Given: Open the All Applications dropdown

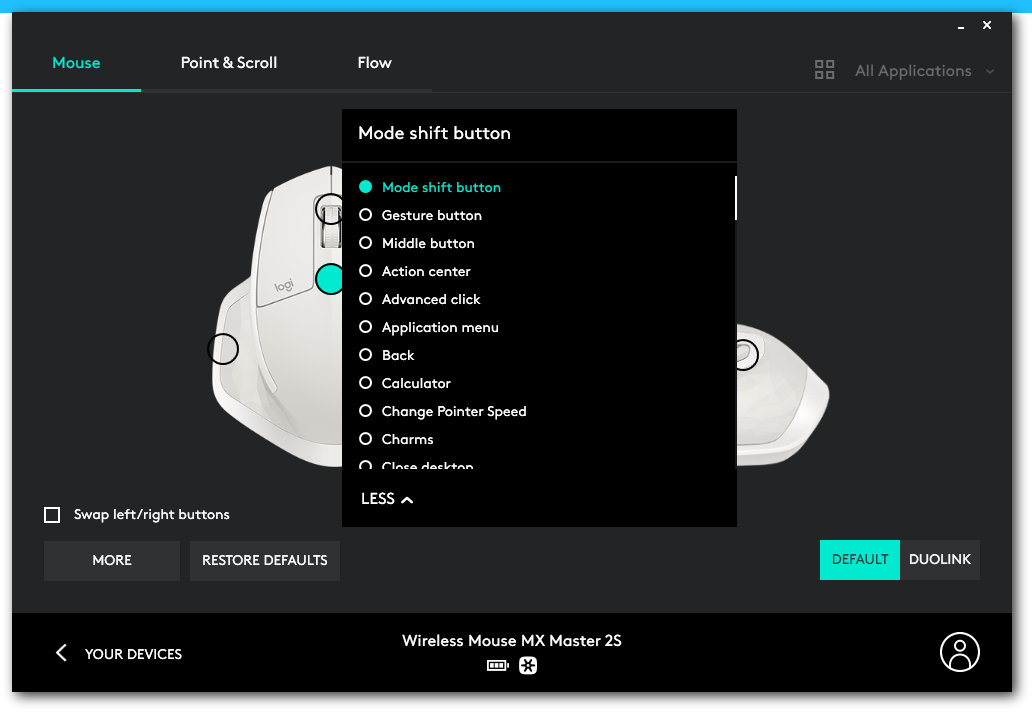Looking at the screenshot, I should [924, 71].
